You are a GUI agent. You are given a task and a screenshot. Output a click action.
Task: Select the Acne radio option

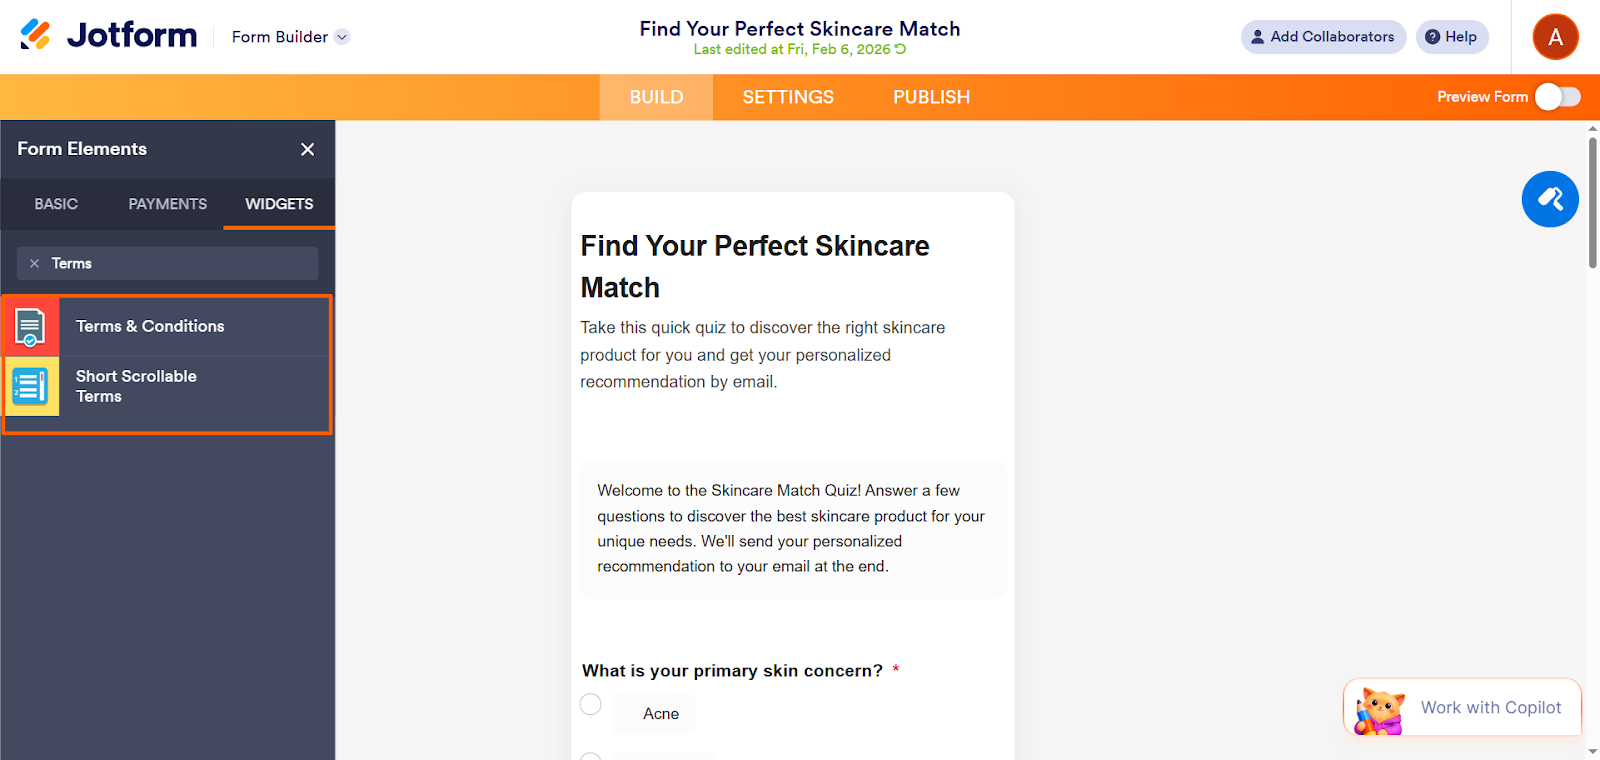591,704
